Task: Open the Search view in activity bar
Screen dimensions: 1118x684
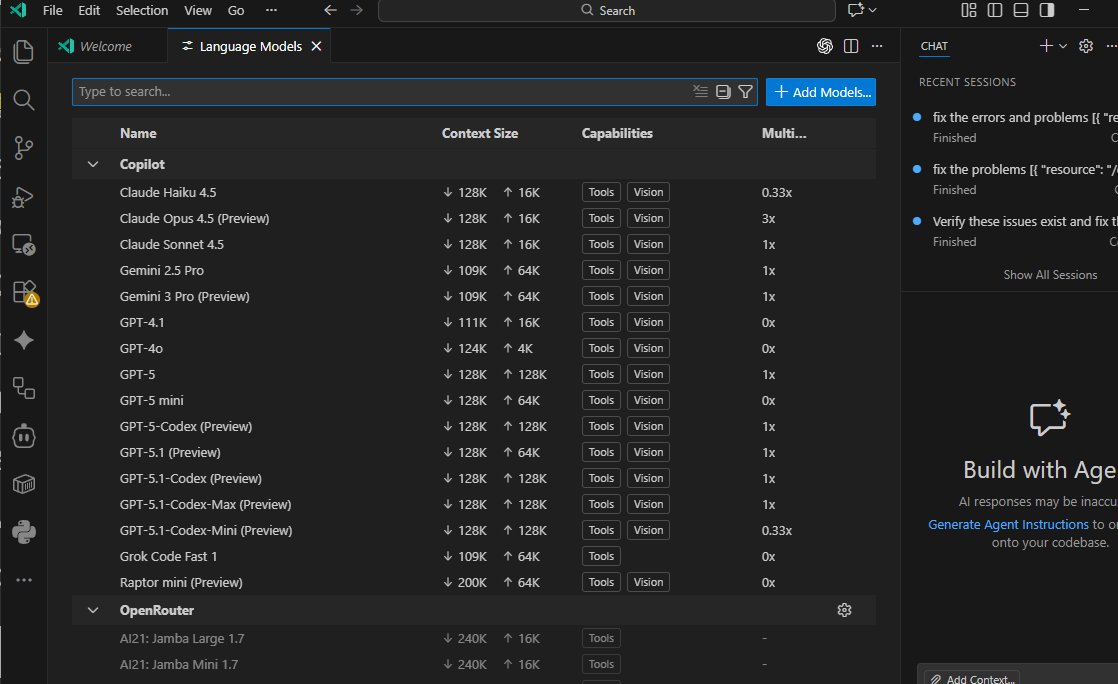Action: click(x=24, y=100)
